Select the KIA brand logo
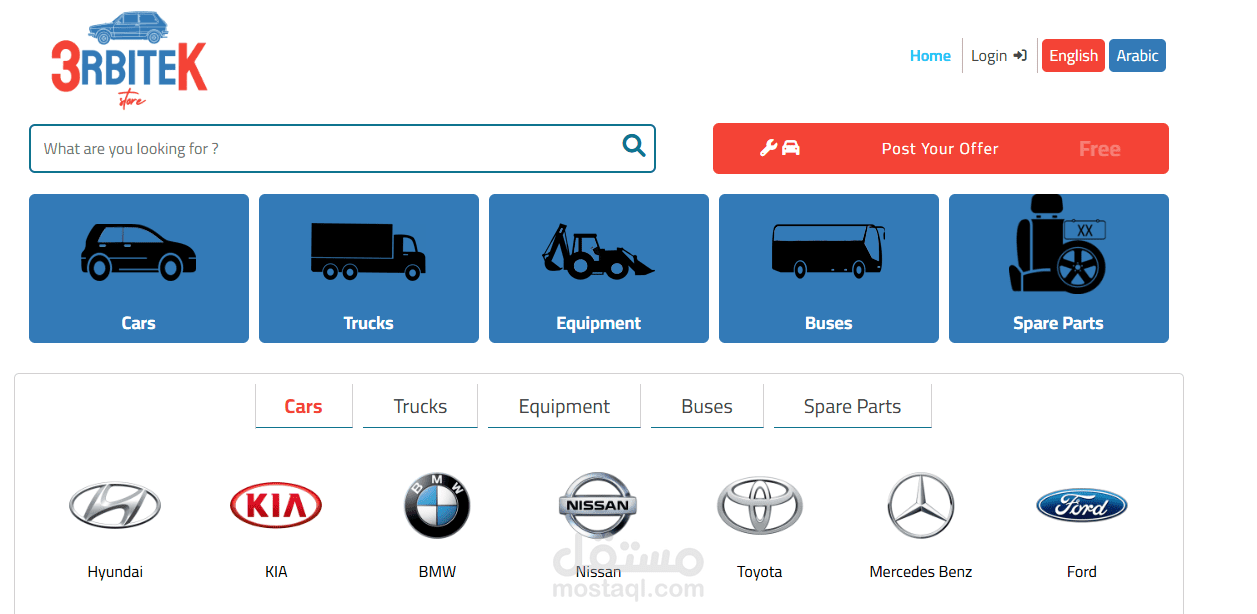Viewport: 1257px width, 614px height. [x=276, y=505]
